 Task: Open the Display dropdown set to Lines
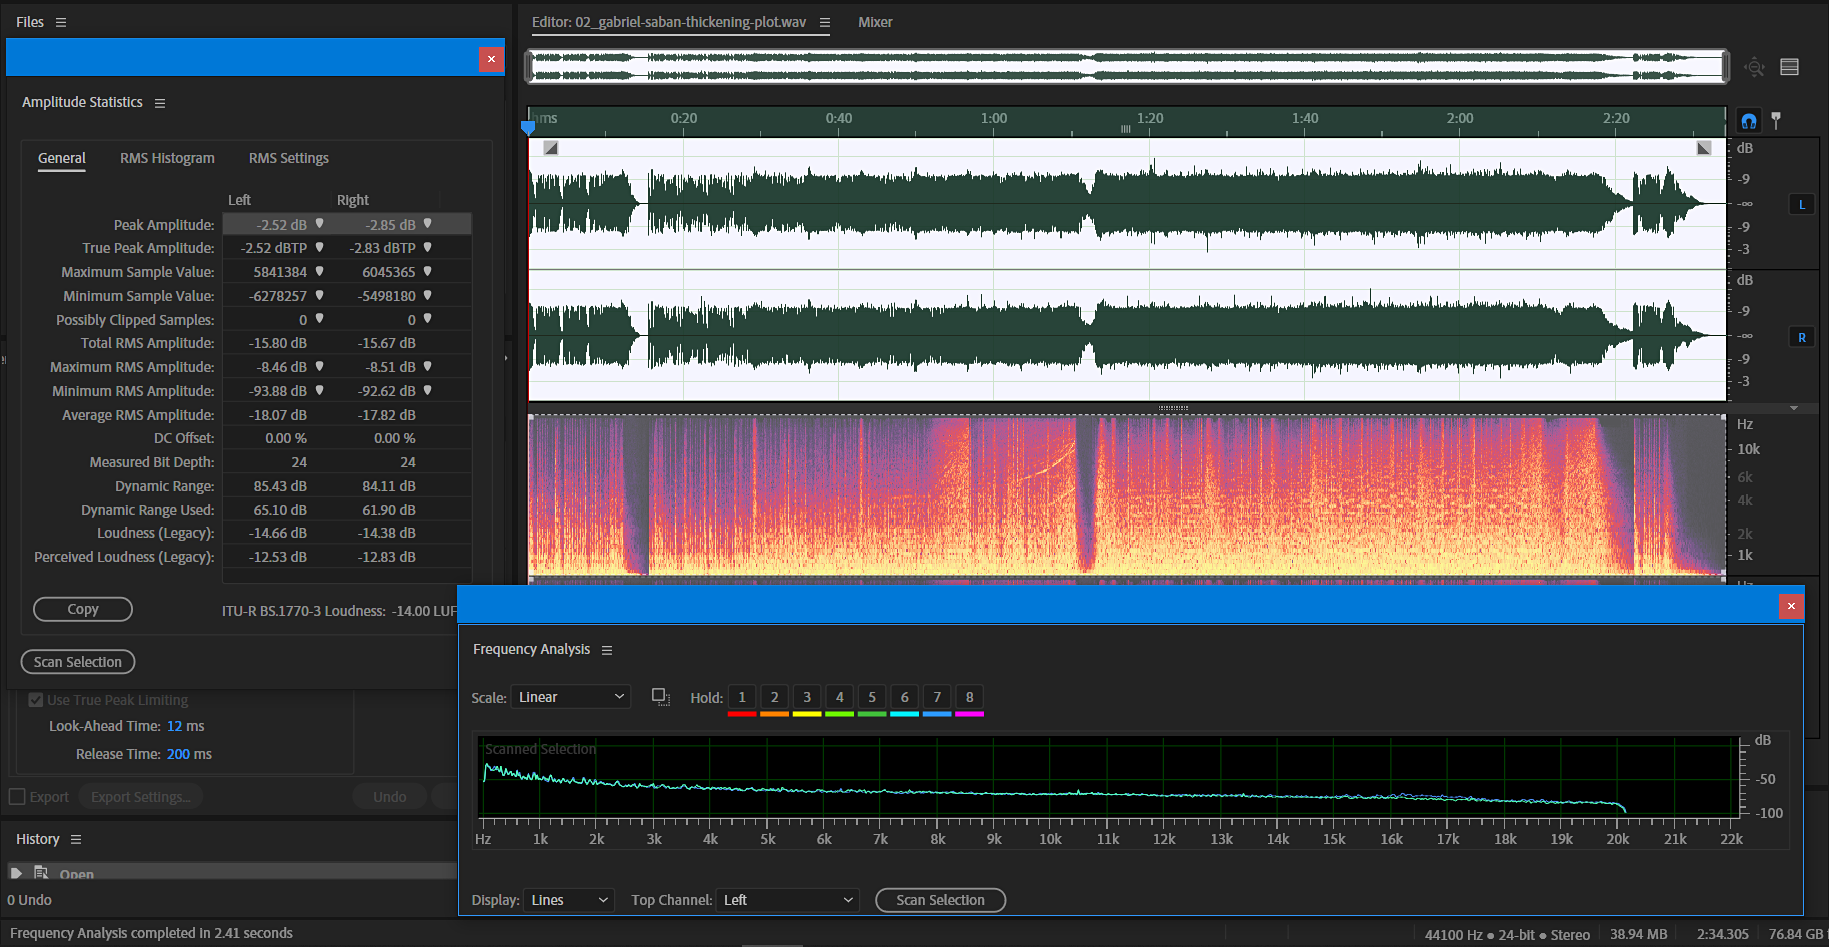[x=568, y=900]
